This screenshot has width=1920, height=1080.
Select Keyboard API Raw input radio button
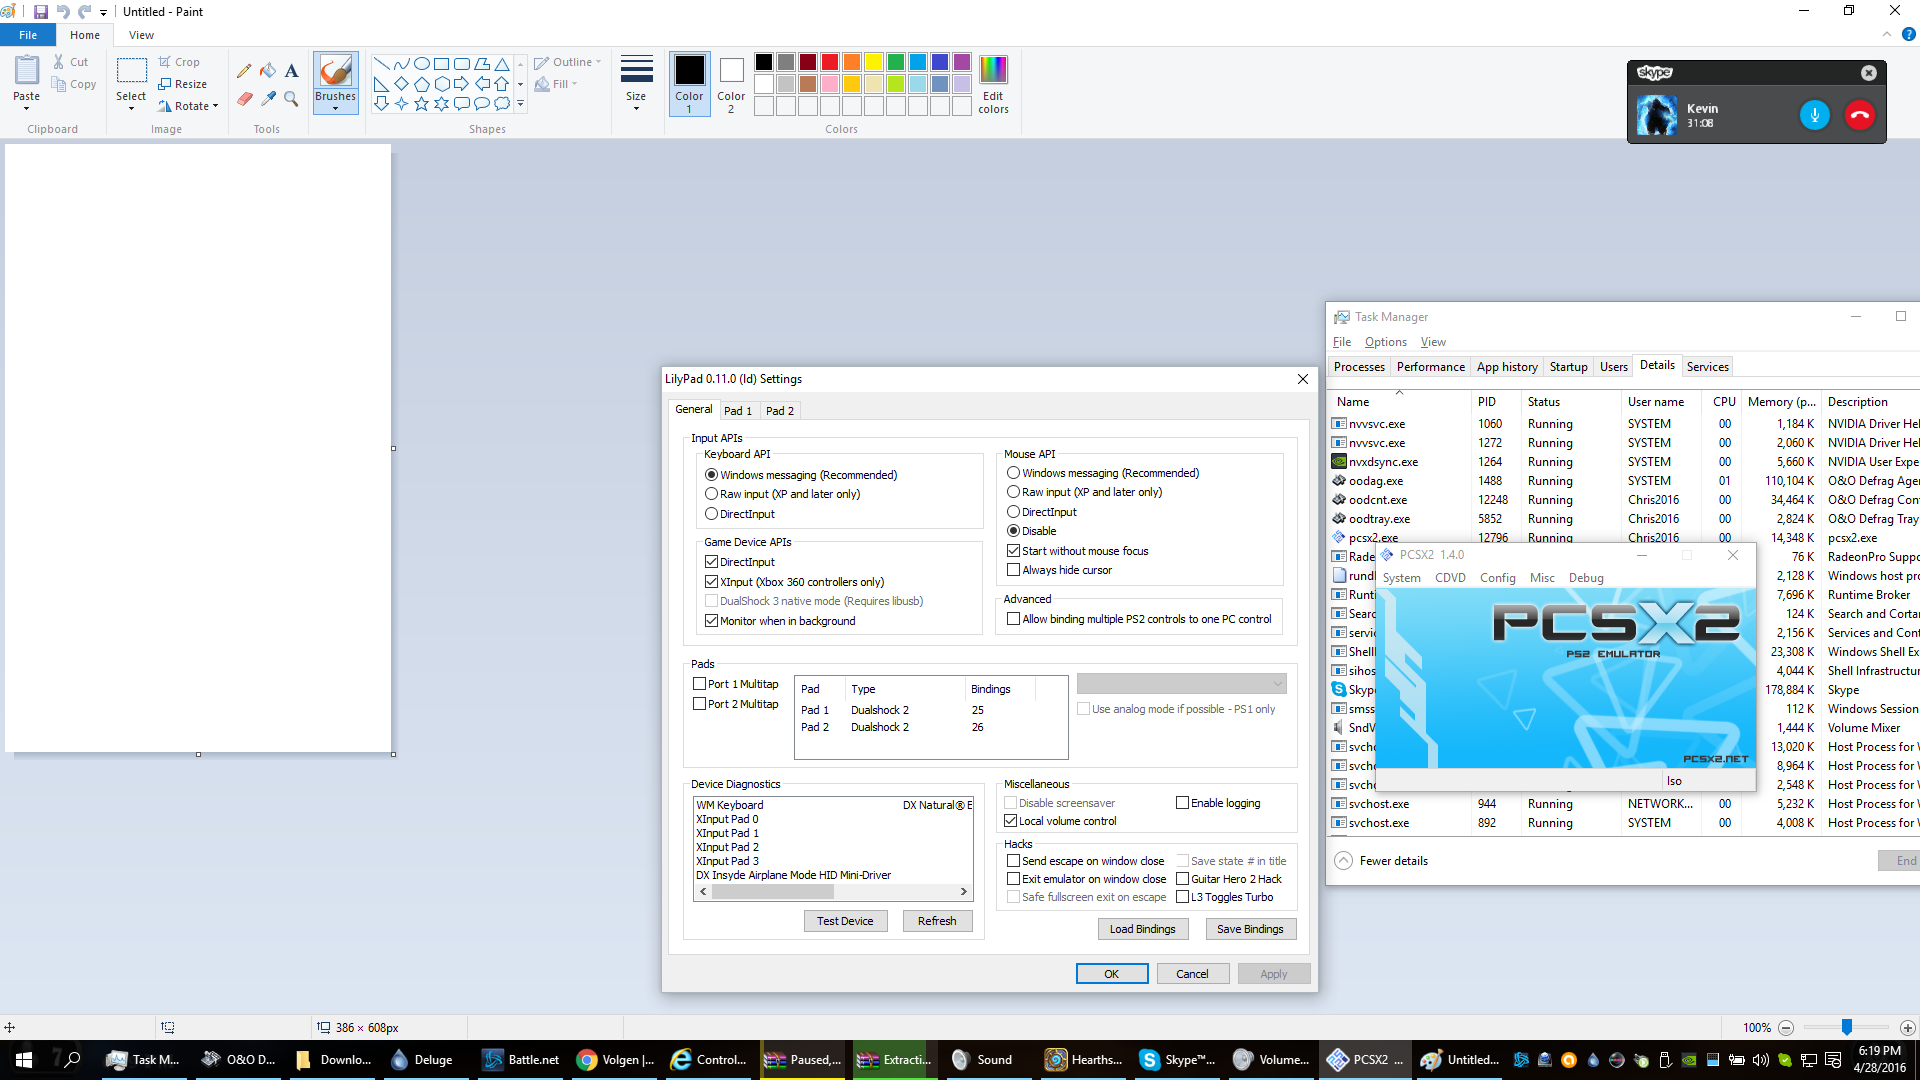tap(712, 494)
